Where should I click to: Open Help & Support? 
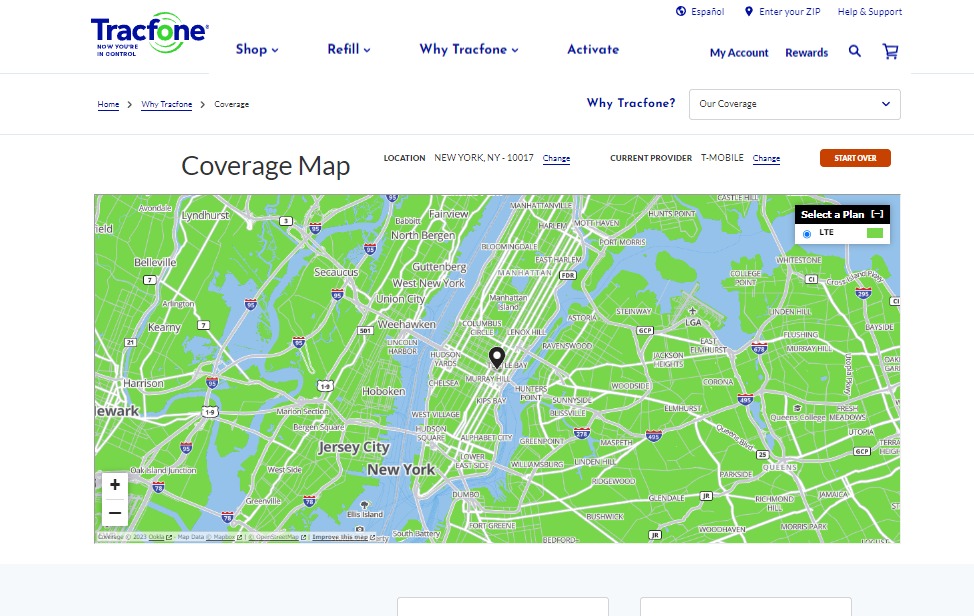coord(870,12)
